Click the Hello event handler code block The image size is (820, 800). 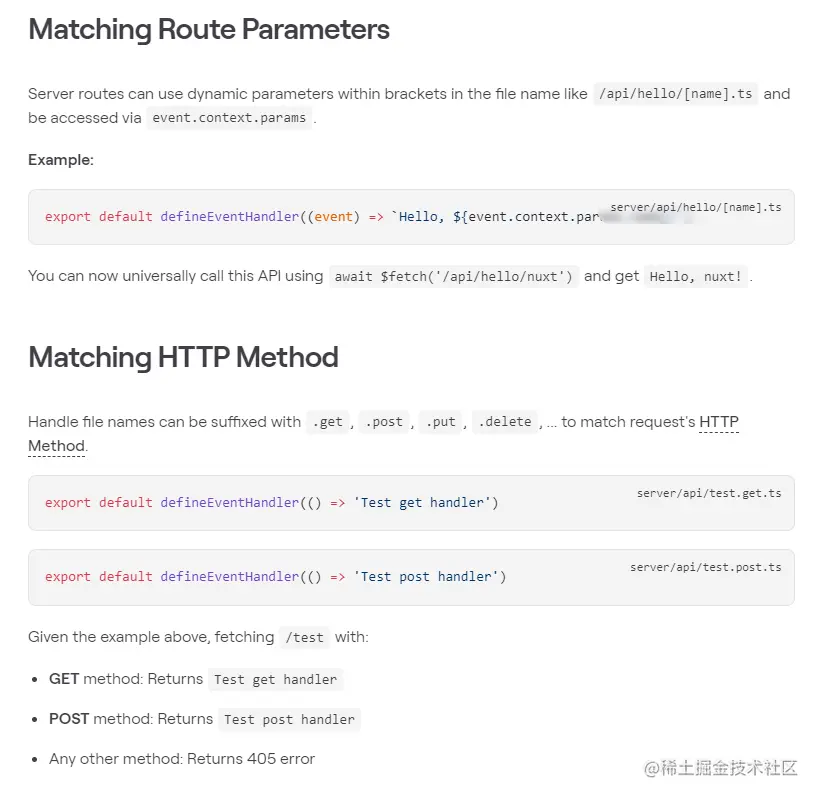[x=411, y=217]
